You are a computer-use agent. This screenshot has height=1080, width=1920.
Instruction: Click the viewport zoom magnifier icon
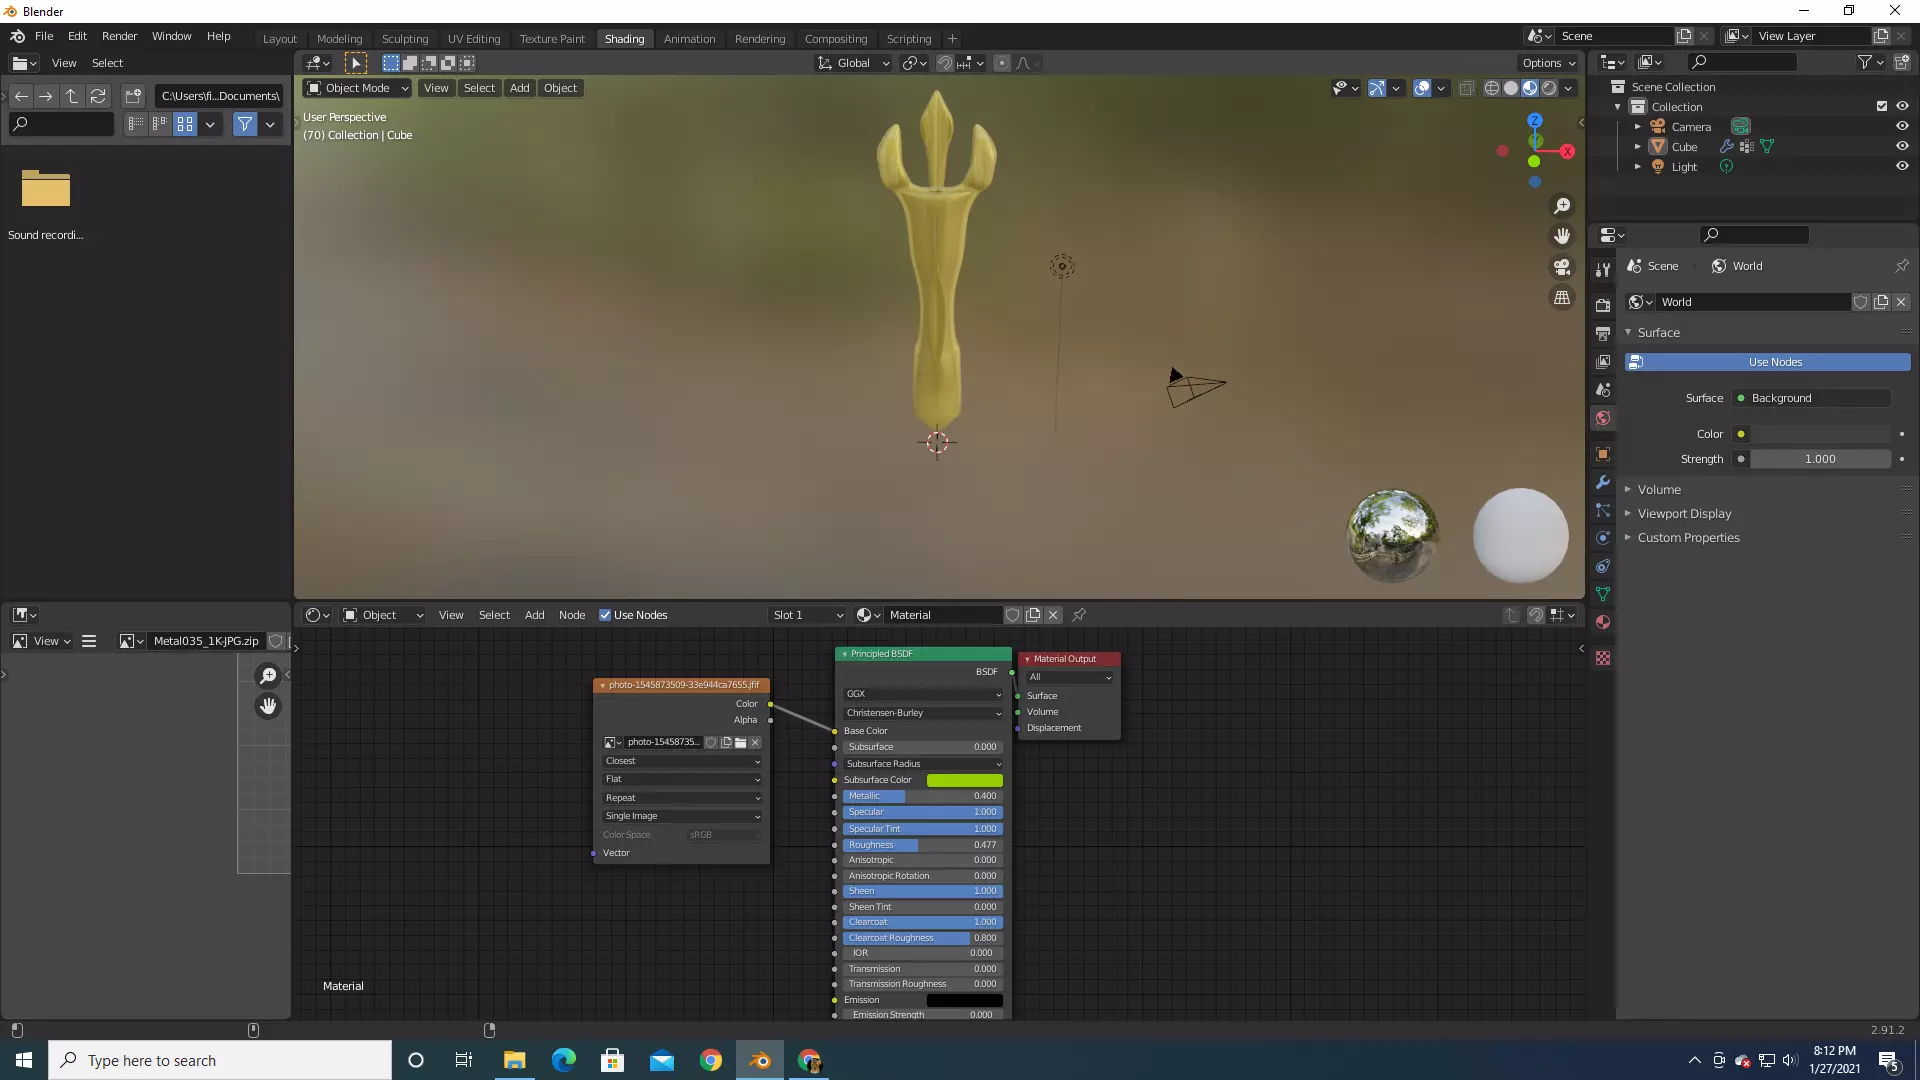point(1562,206)
